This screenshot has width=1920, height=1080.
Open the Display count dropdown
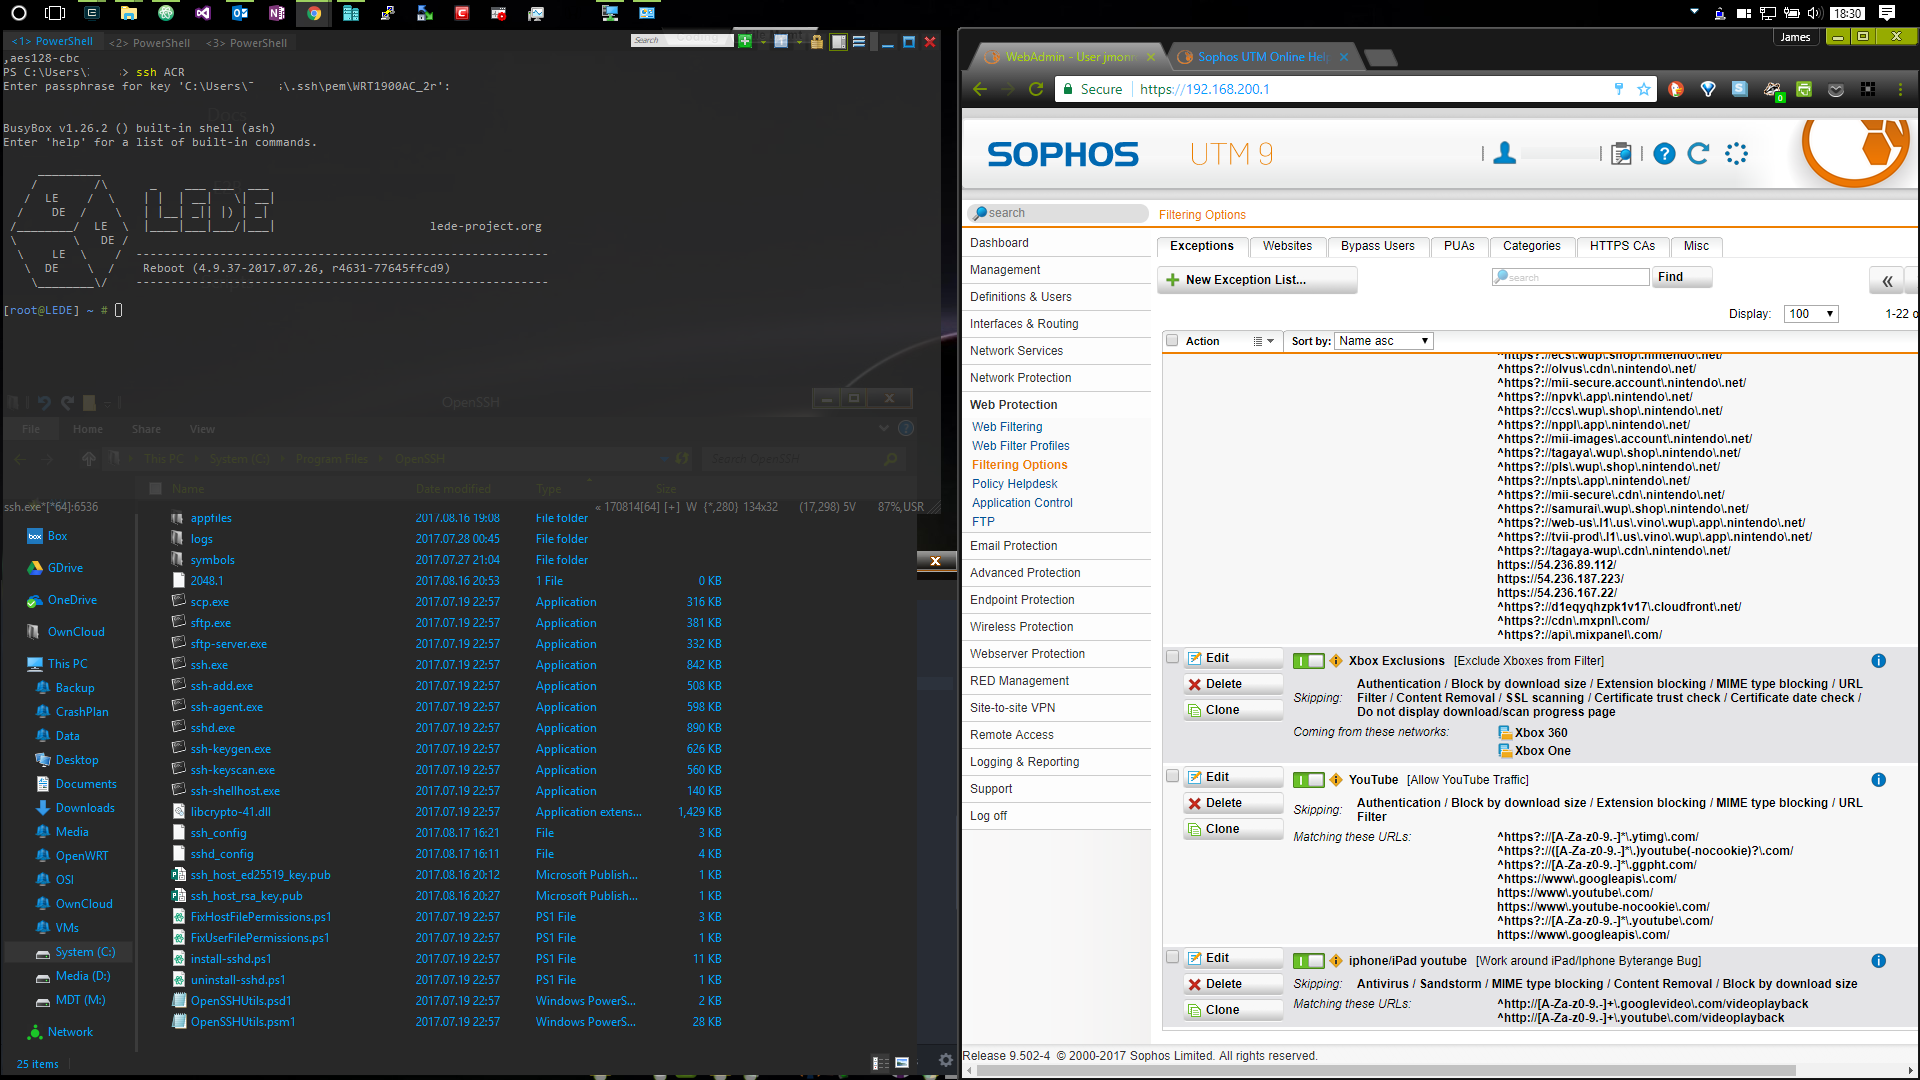click(x=1811, y=314)
